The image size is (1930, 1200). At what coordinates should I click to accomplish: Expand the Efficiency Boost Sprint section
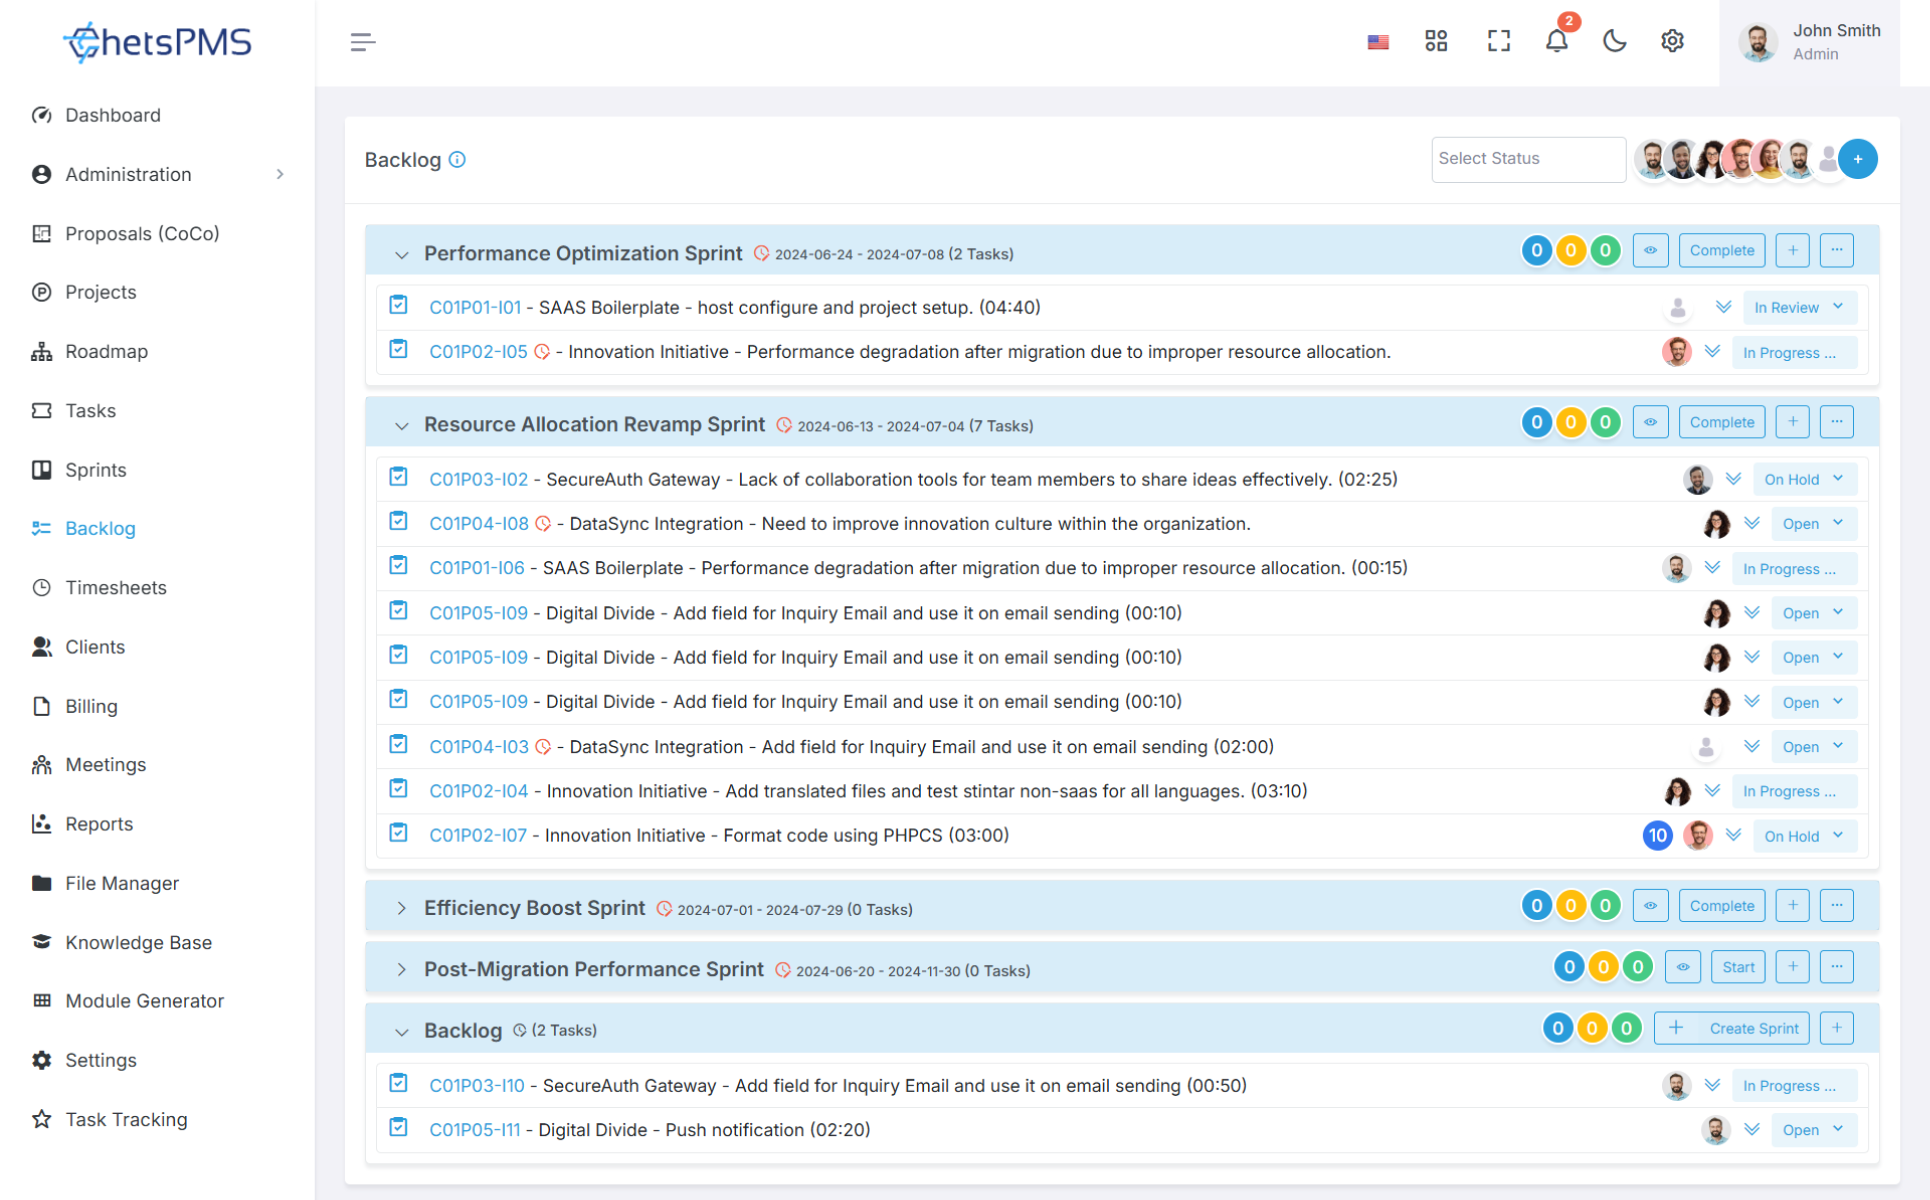[x=401, y=908]
